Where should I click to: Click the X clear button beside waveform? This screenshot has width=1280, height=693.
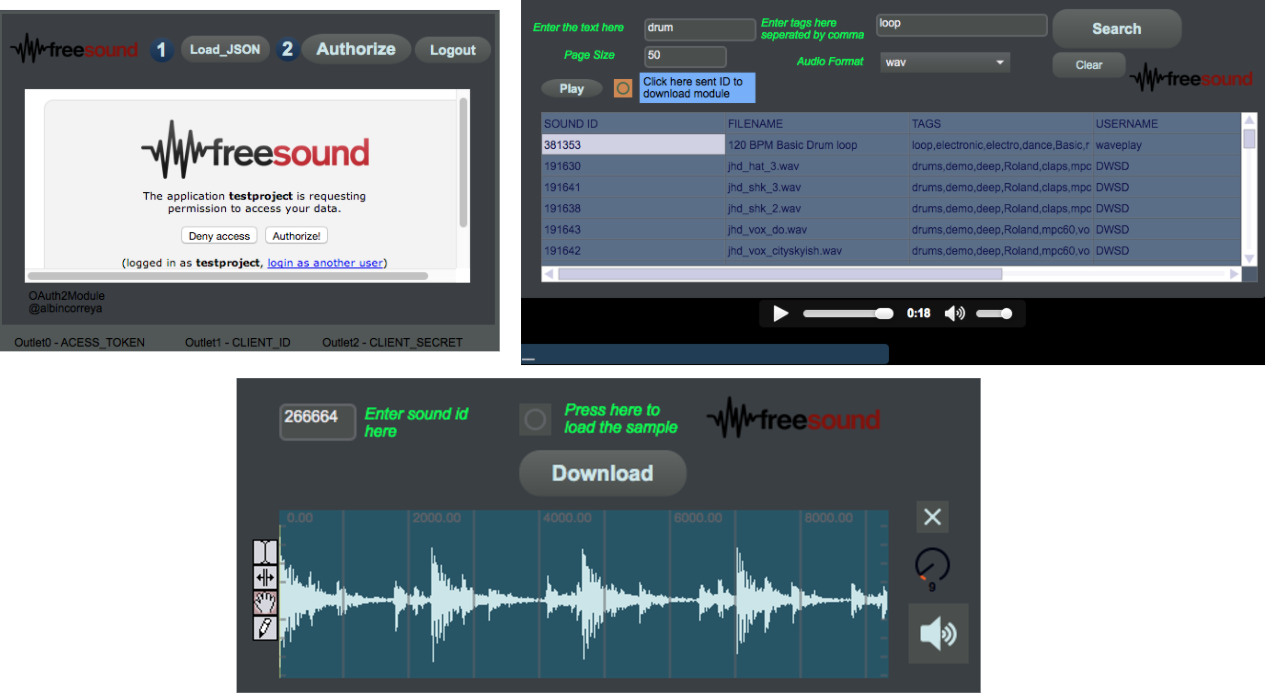click(x=932, y=516)
